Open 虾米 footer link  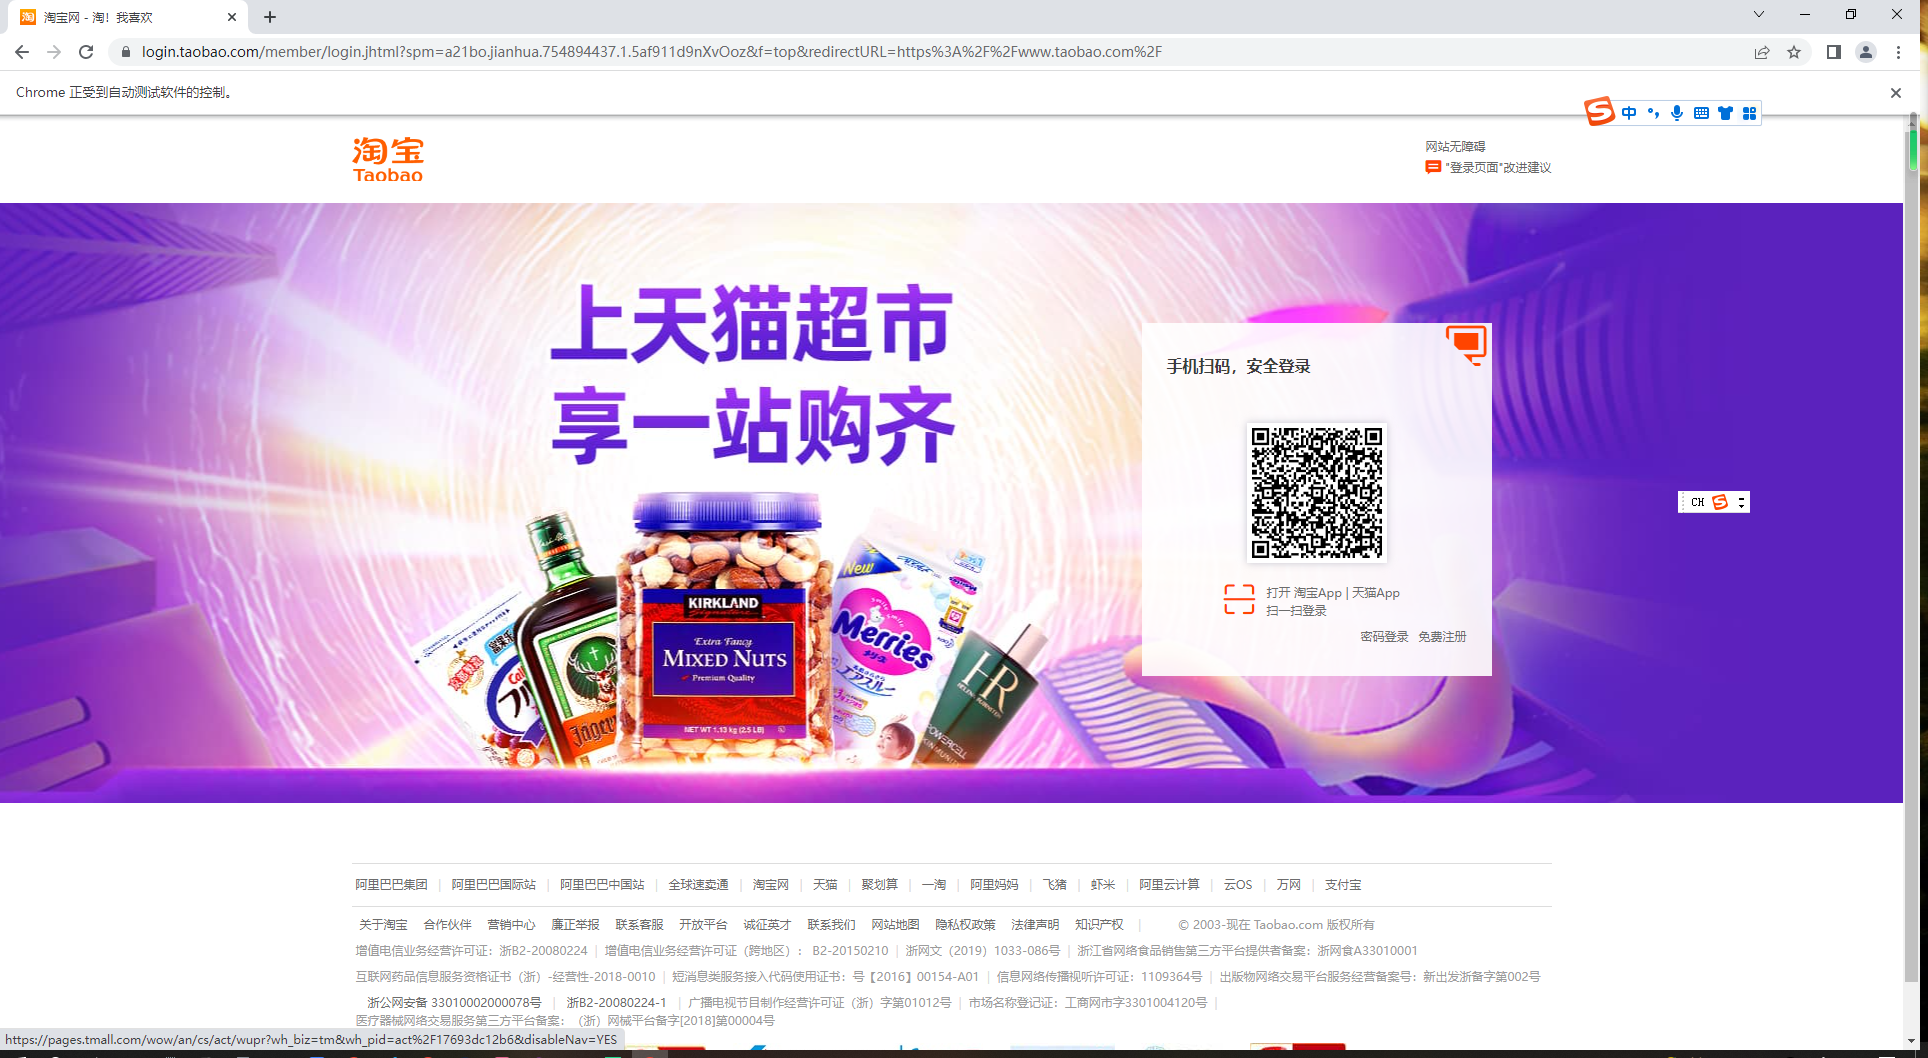point(1103,885)
